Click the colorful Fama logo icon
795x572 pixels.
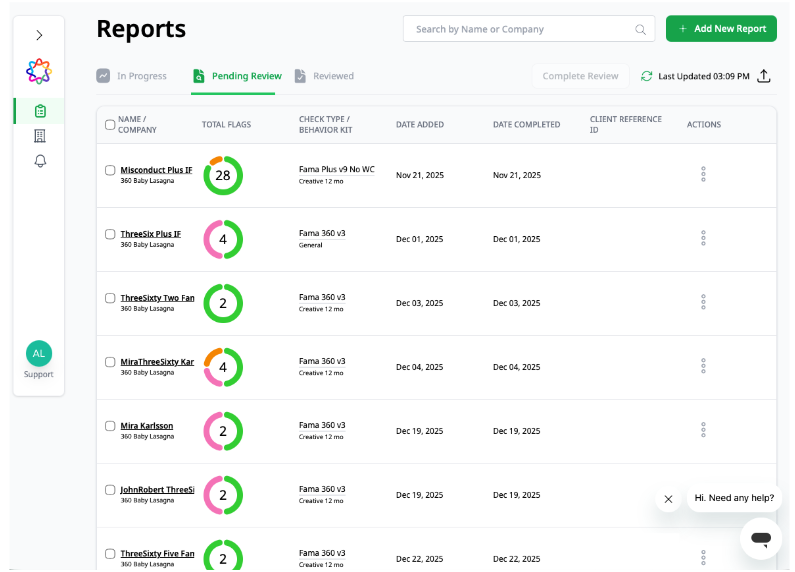pos(39,71)
